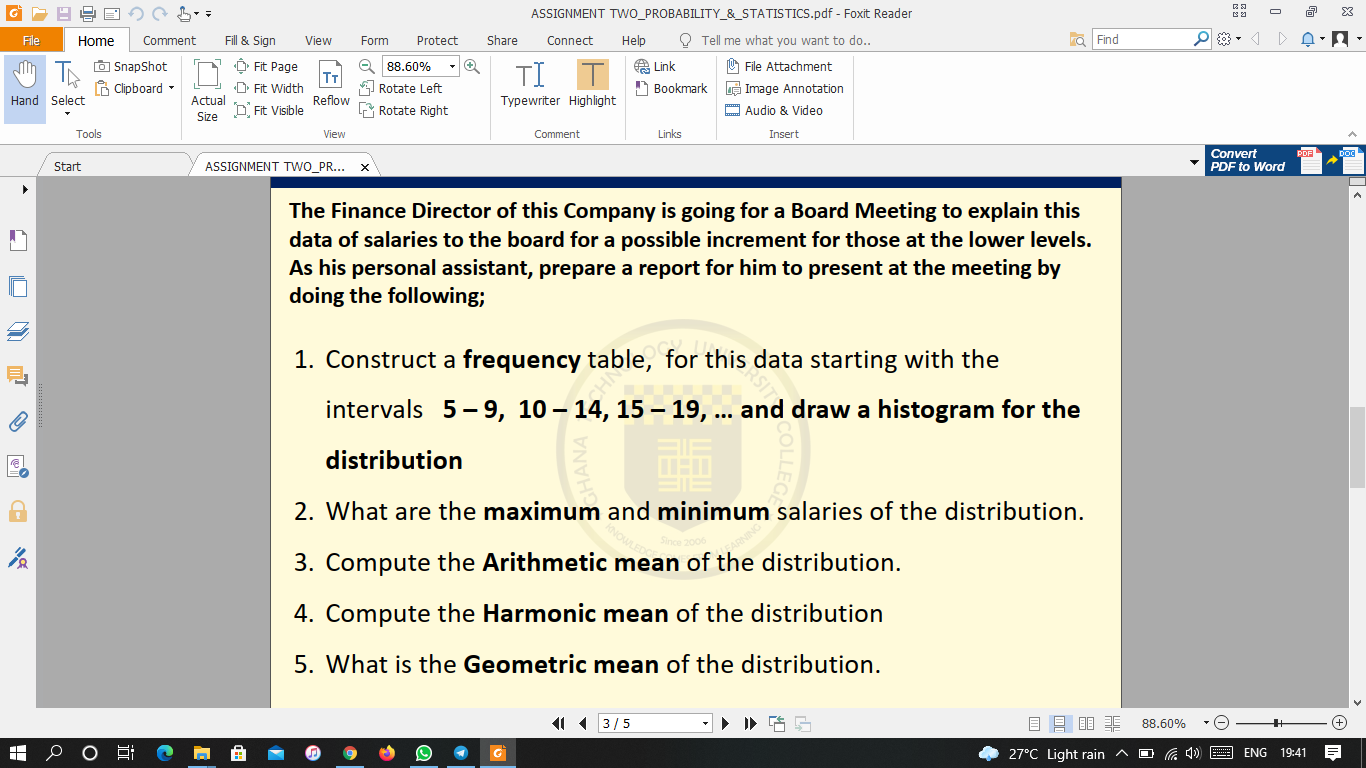Switch to Facing pages view mode
Screen dimensions: 1366x768
(x=1087, y=723)
